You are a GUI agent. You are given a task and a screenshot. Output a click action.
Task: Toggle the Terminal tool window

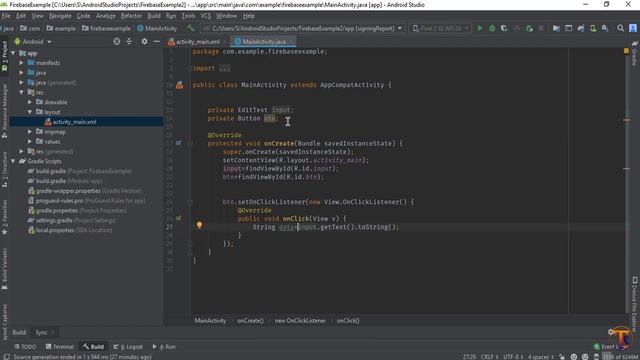(60, 347)
